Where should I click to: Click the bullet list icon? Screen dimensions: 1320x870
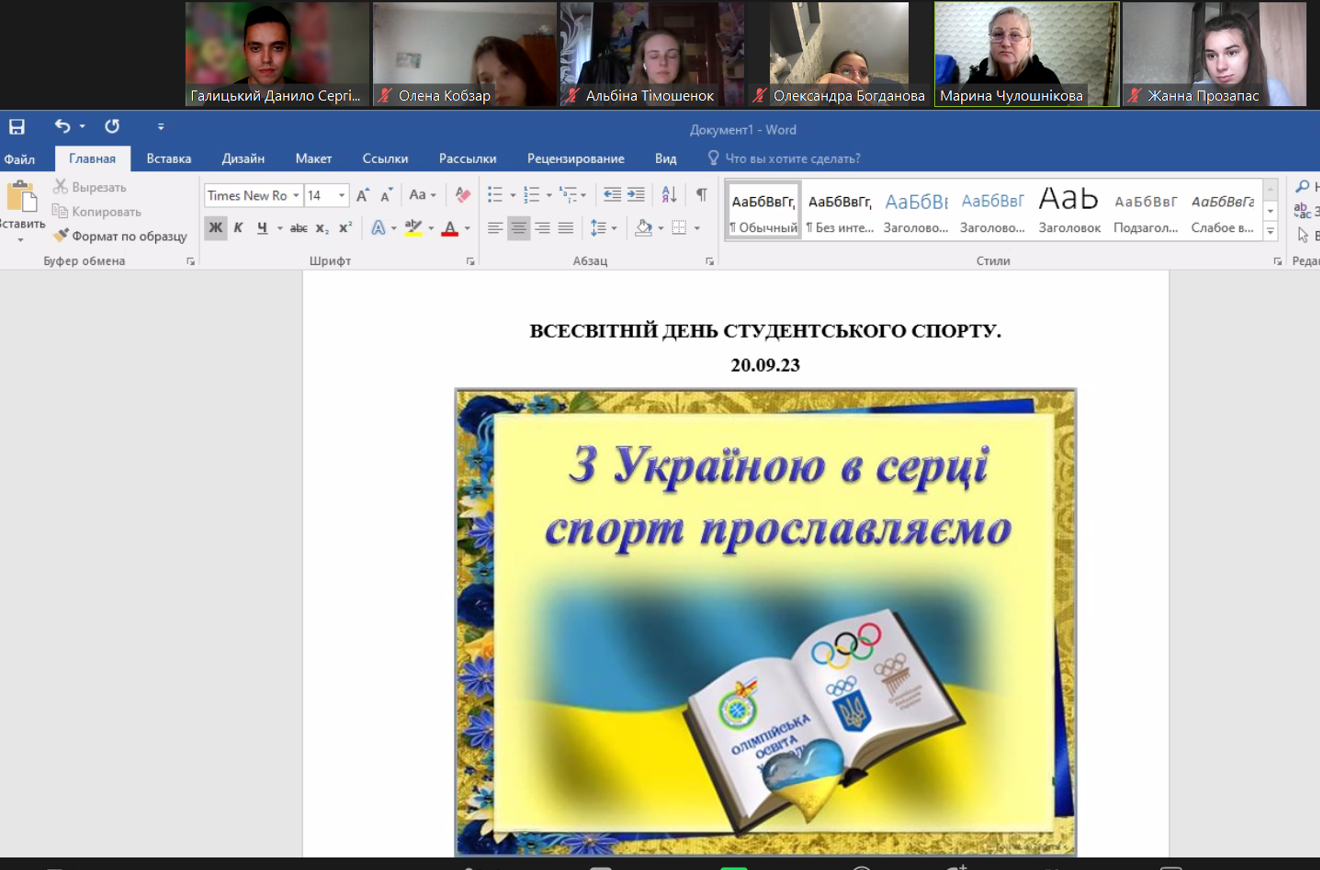pyautogui.click(x=495, y=196)
